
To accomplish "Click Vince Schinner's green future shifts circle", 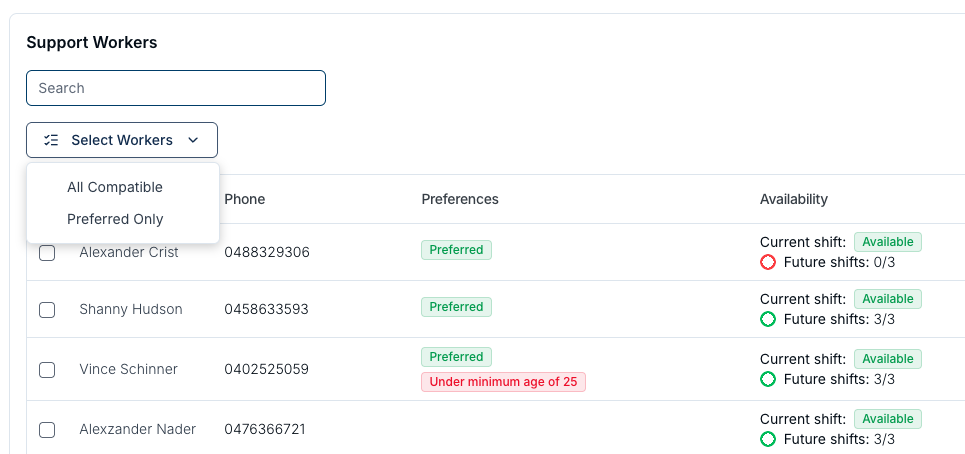I will tap(767, 380).
